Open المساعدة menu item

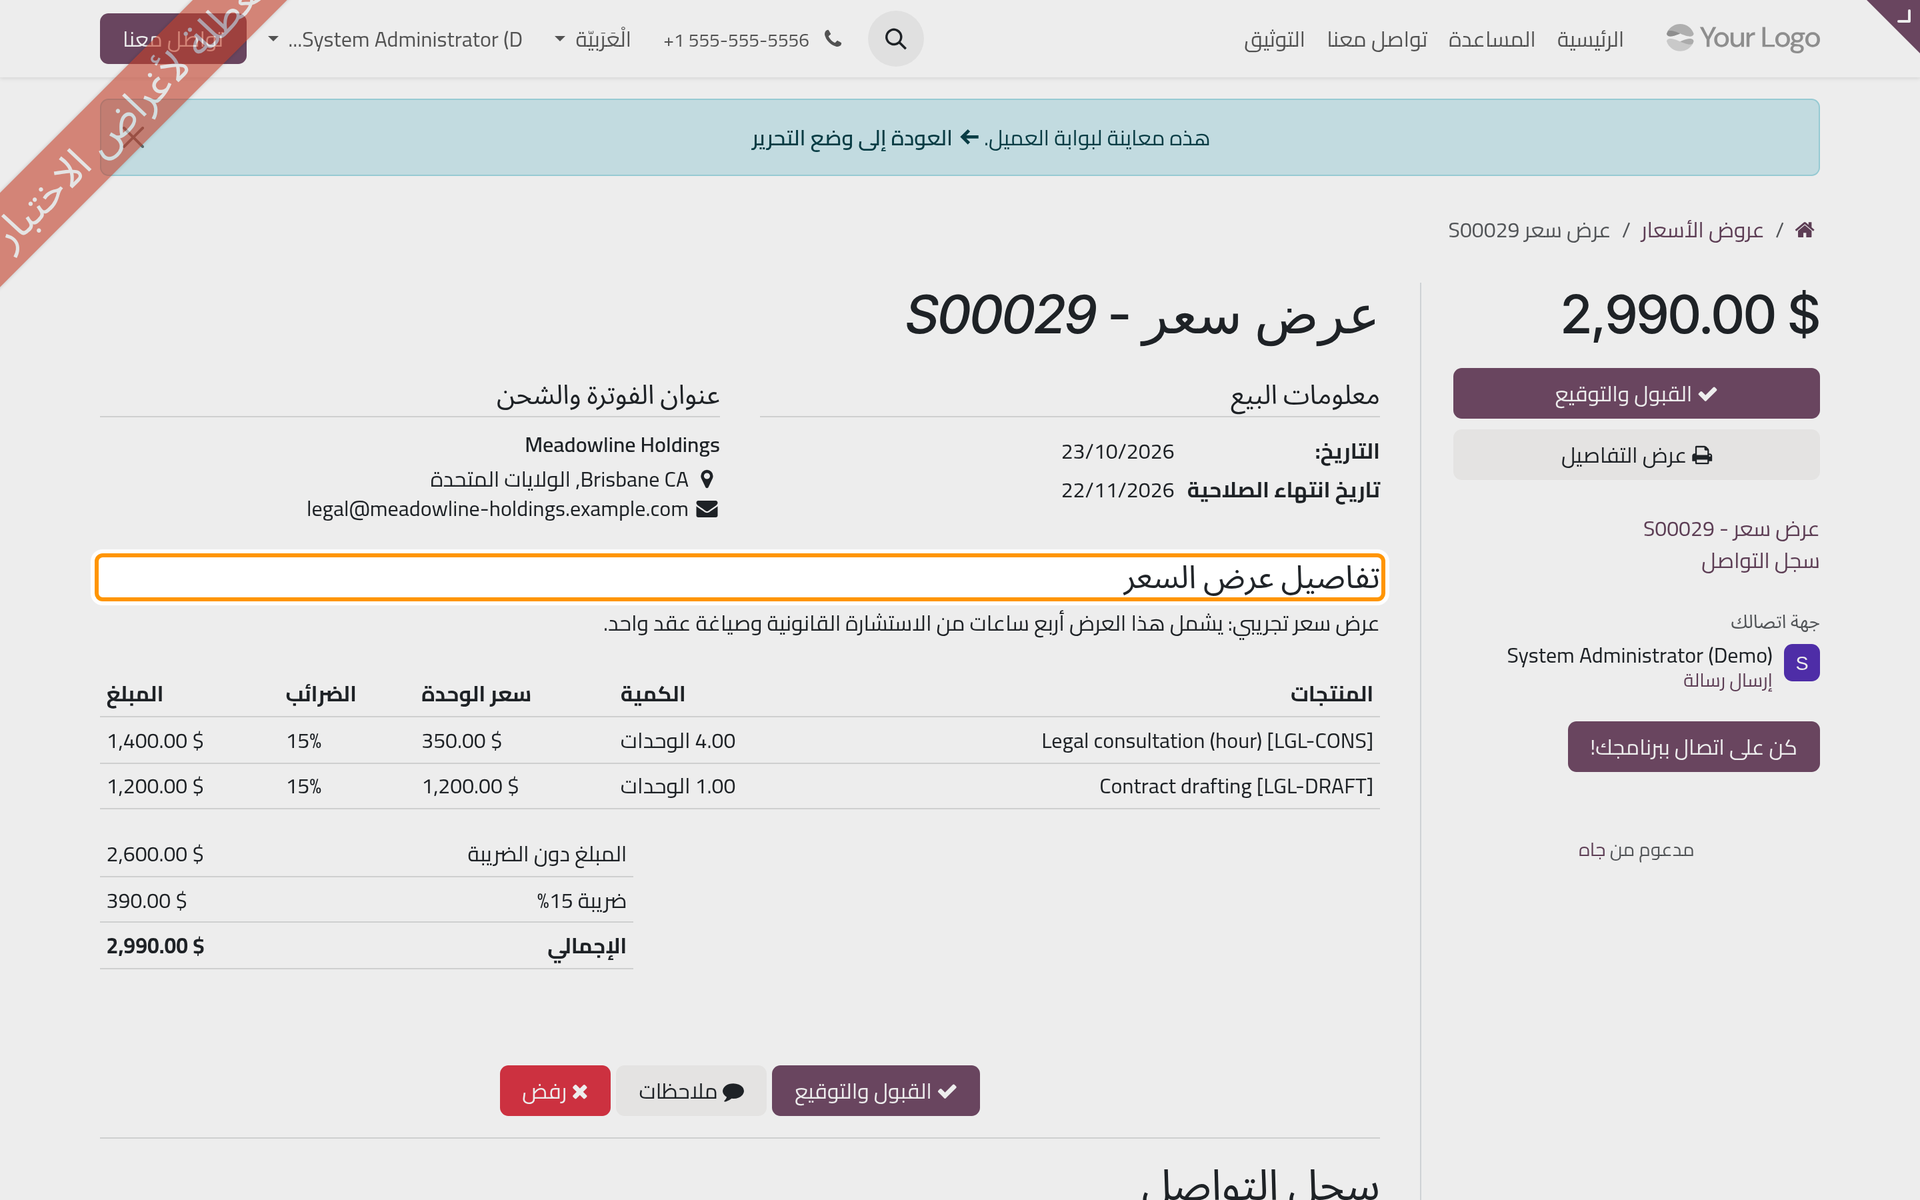click(x=1491, y=39)
